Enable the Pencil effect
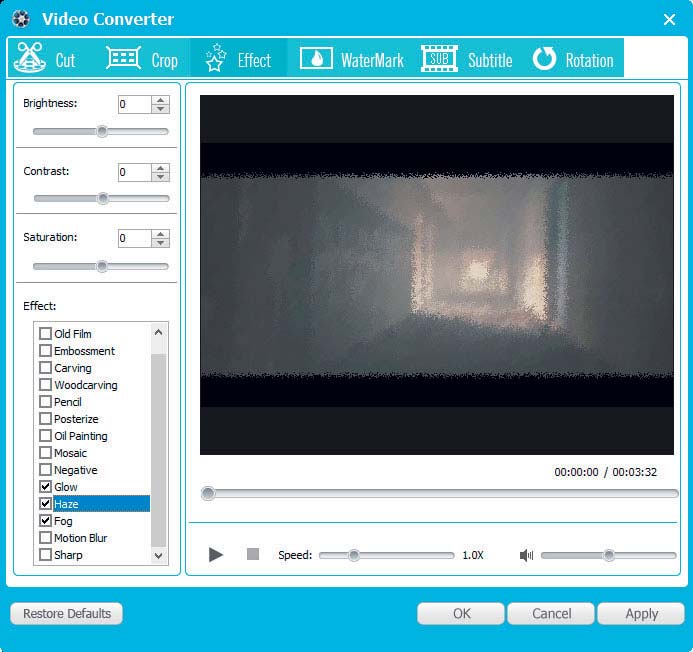Screen dimensions: 693x652 tap(46, 401)
